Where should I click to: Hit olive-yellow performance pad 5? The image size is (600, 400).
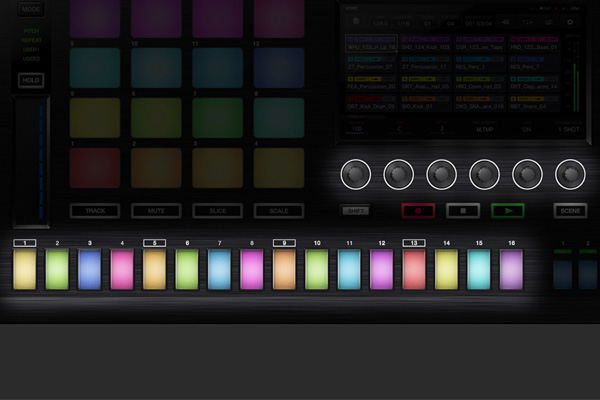pos(95,118)
